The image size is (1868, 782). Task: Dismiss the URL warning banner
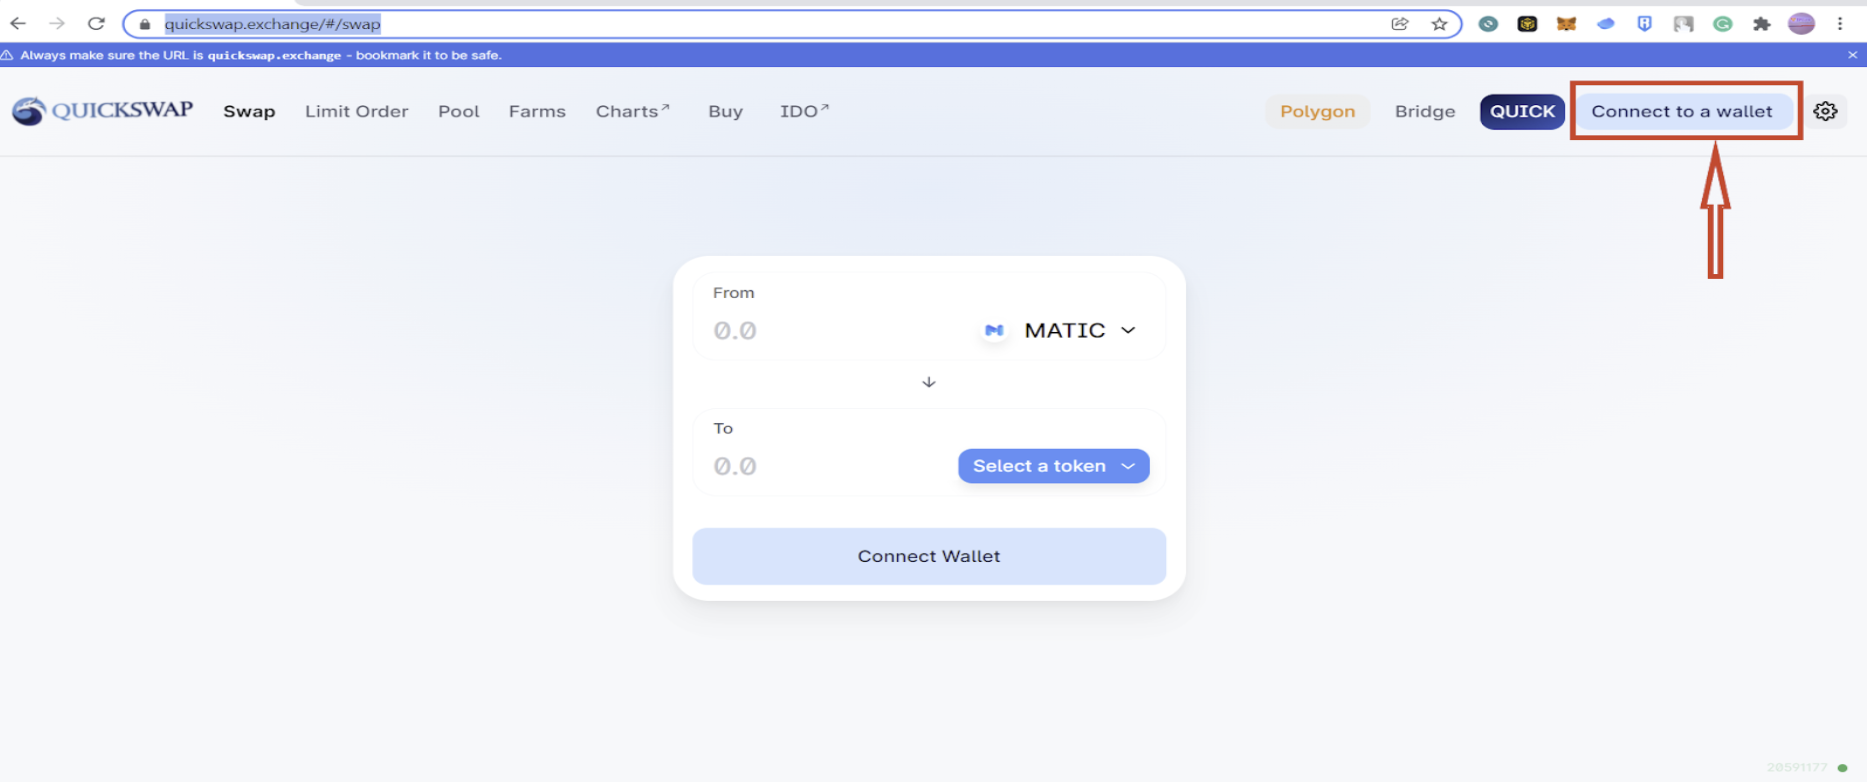click(1853, 55)
